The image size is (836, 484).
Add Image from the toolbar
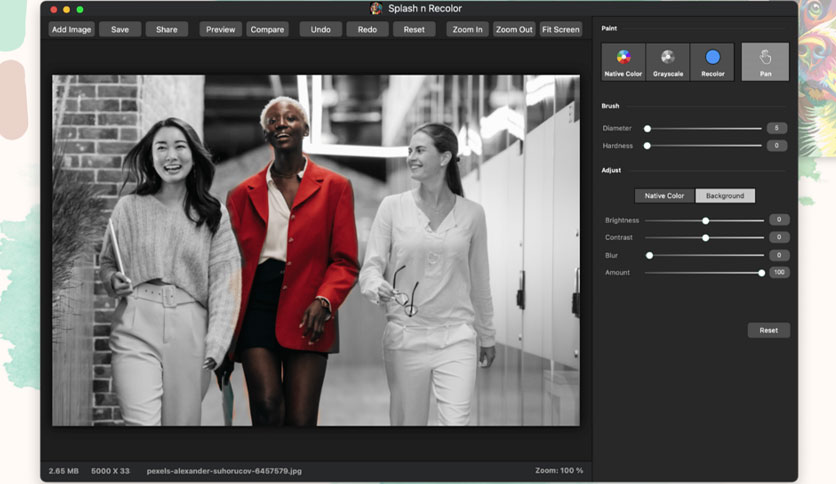pyautogui.click(x=71, y=29)
